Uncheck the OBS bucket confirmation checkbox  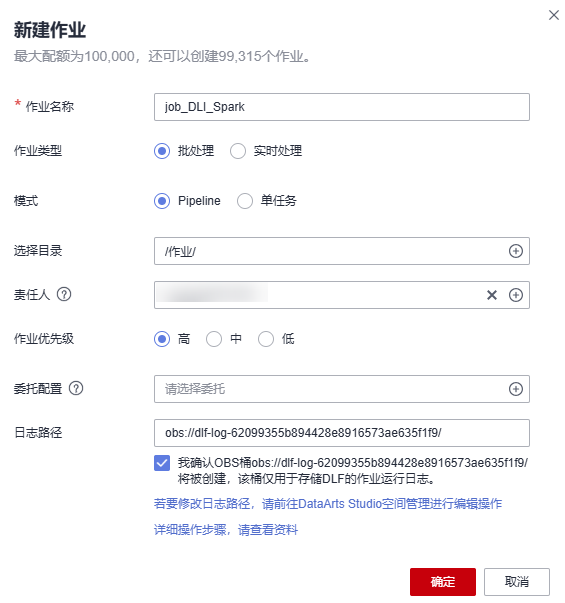[162, 463]
